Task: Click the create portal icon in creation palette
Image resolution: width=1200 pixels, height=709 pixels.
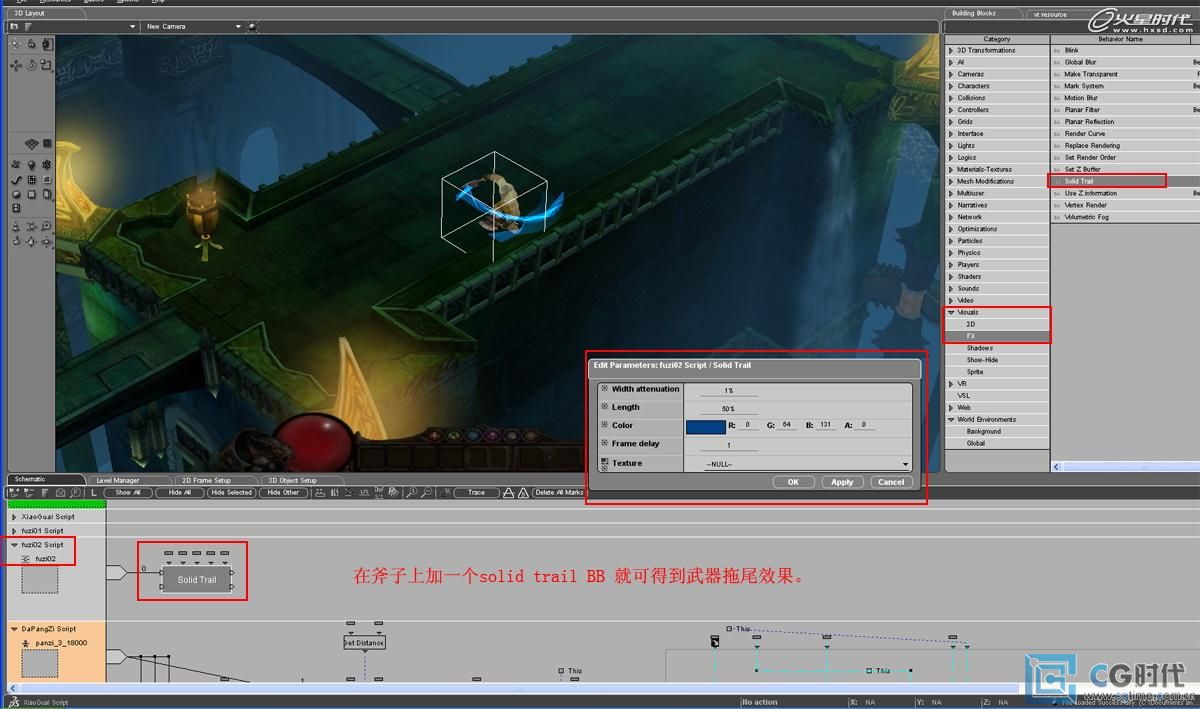Action: click(47, 194)
